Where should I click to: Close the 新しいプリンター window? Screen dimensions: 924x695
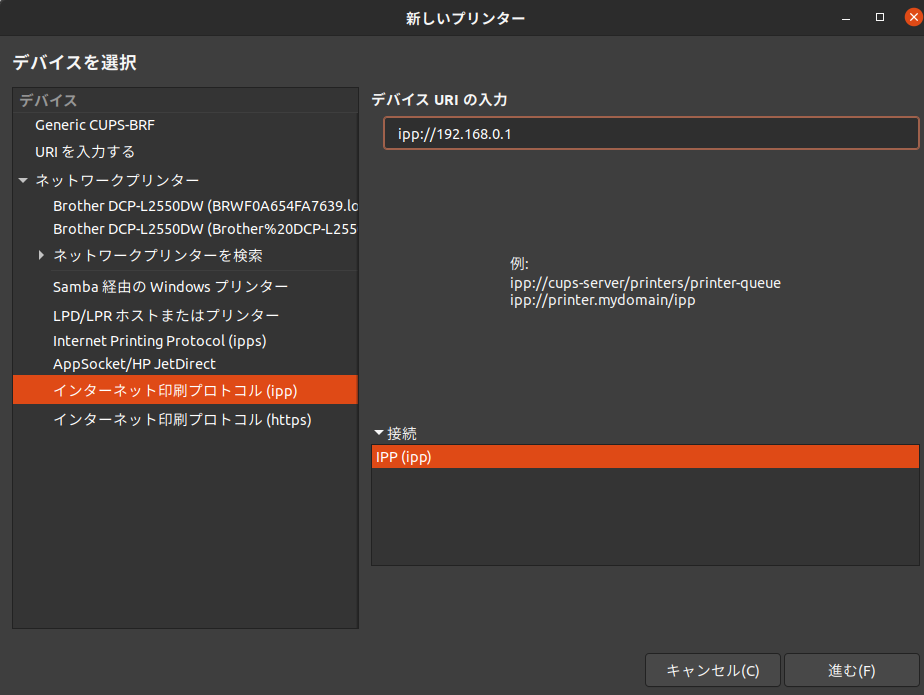[x=911, y=17]
